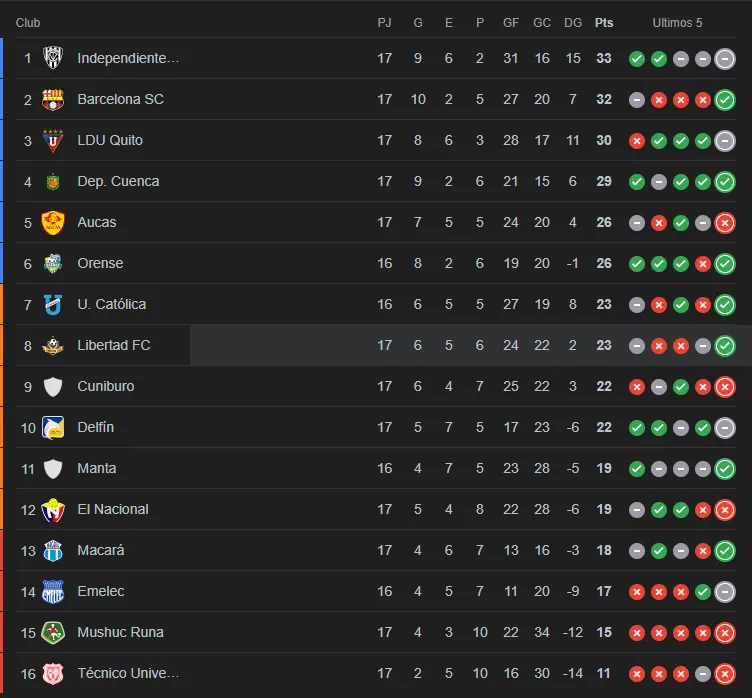
Task: Click the Mushuc Runa club logo
Action: tap(53, 632)
